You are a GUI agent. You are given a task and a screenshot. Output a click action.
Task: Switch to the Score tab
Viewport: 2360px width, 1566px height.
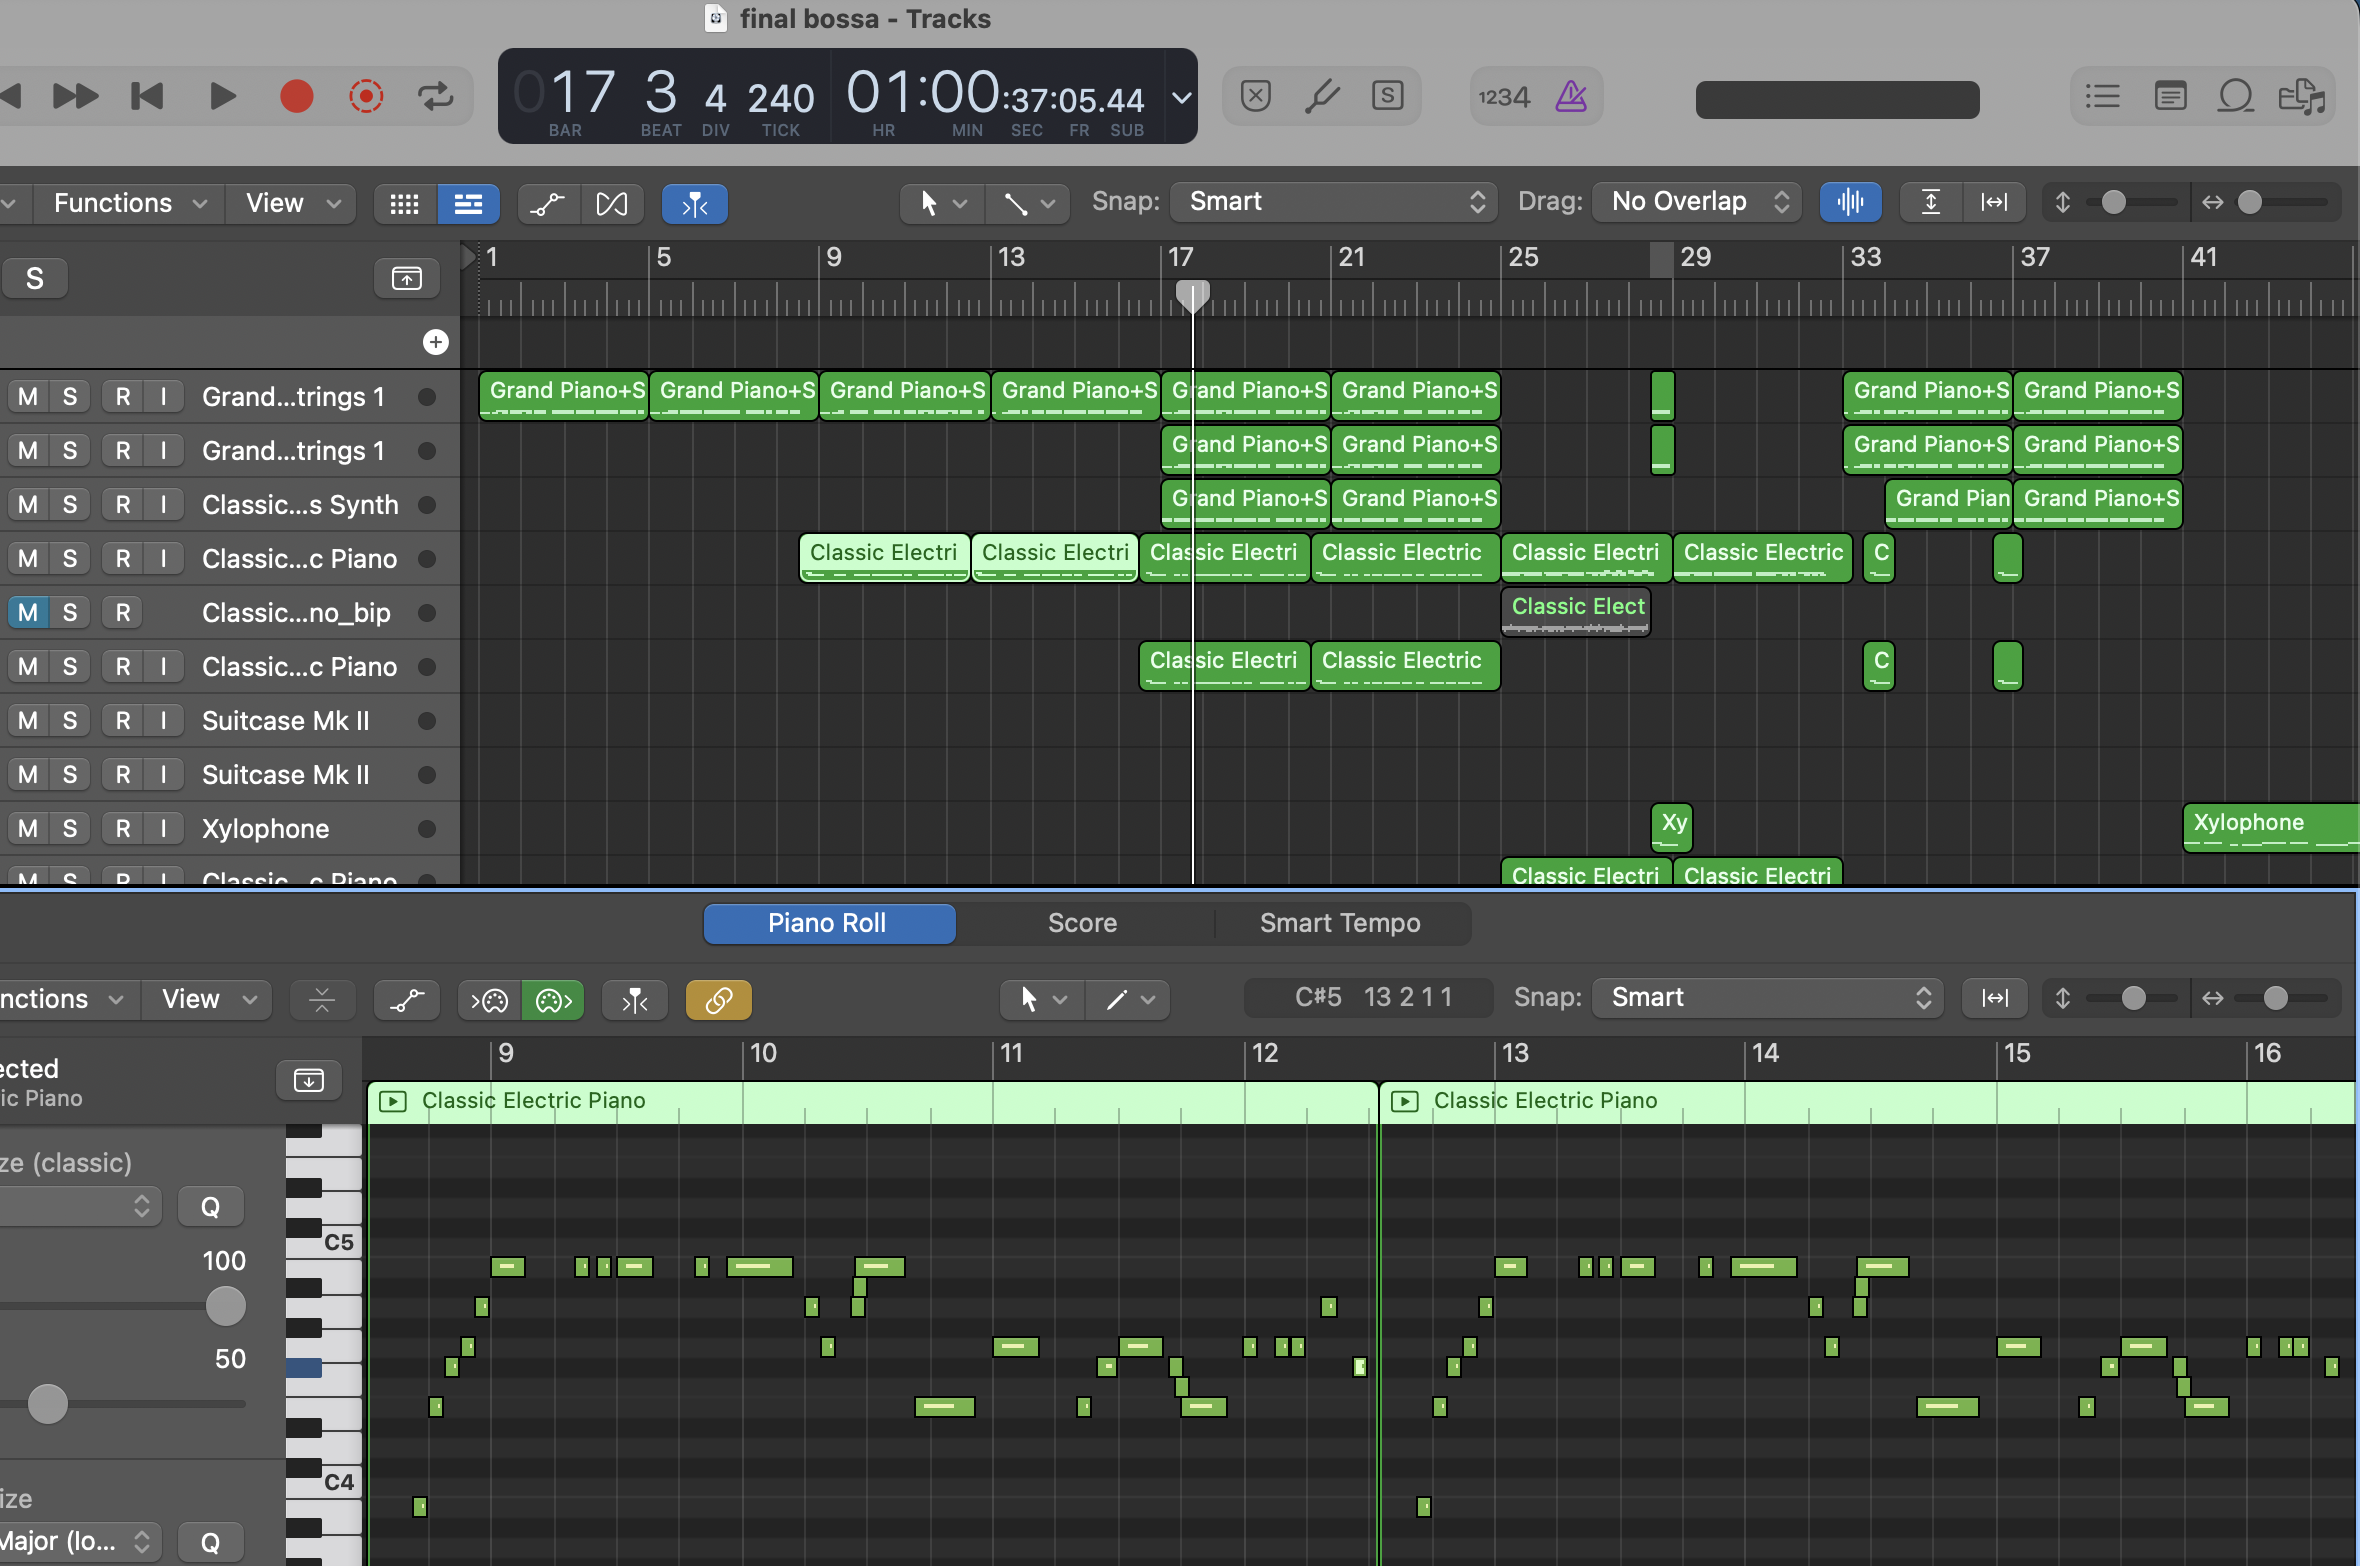[1082, 923]
